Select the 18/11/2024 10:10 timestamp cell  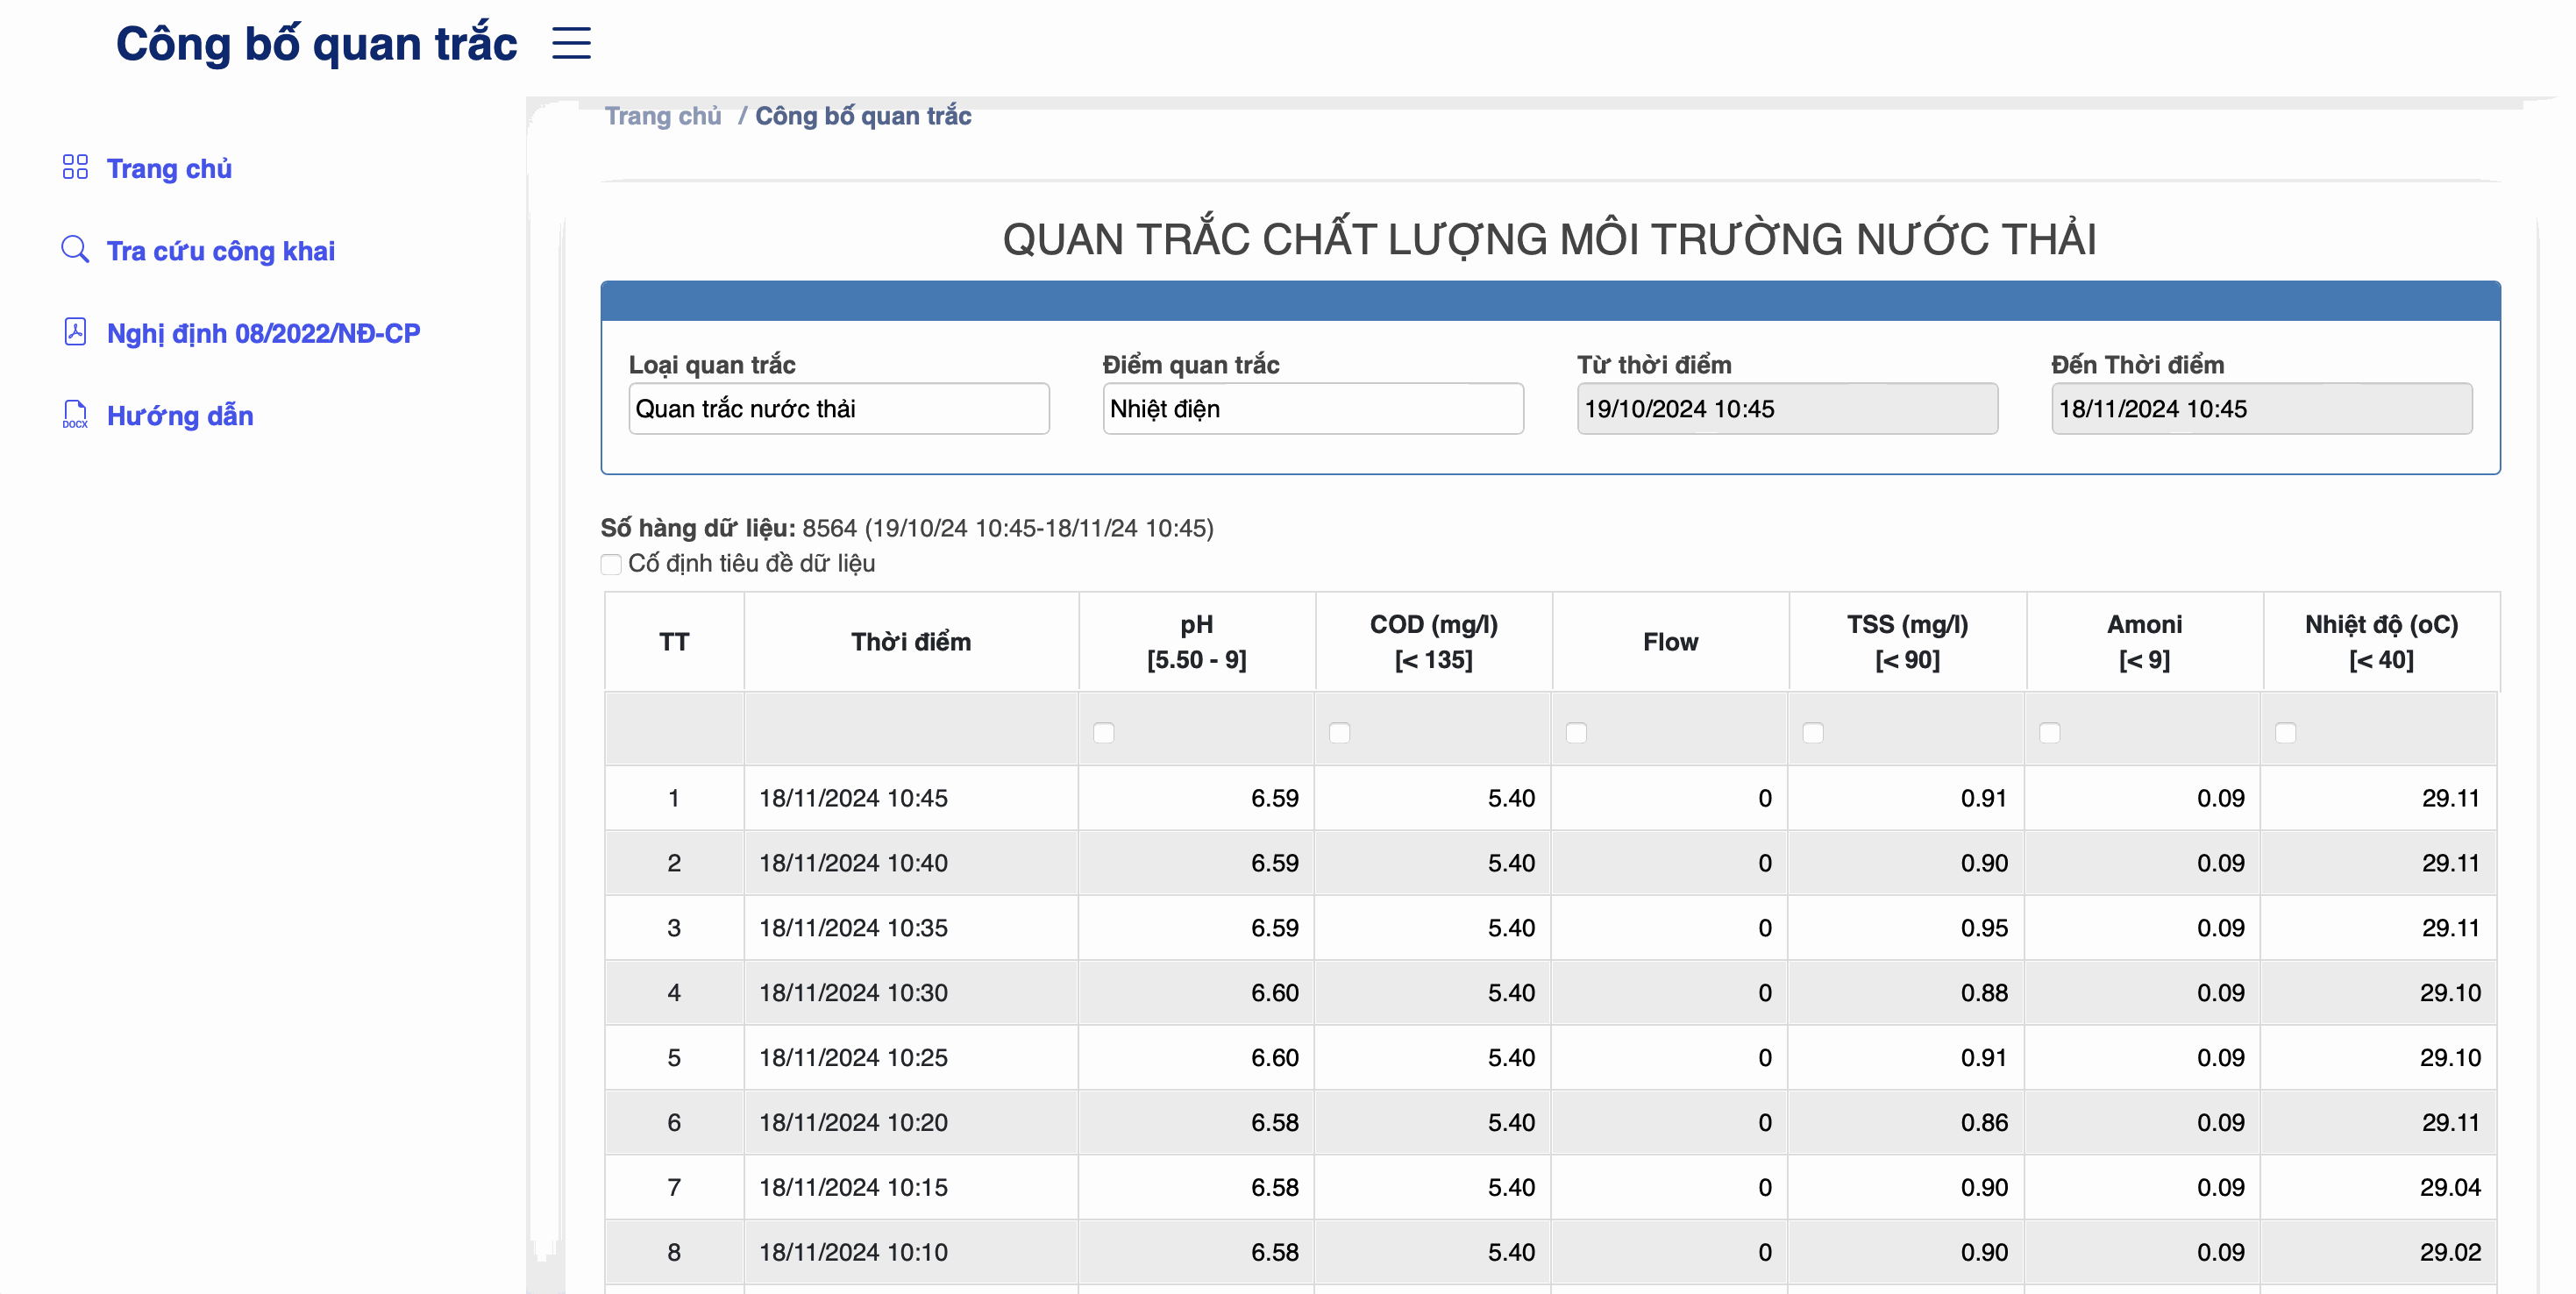point(911,1252)
